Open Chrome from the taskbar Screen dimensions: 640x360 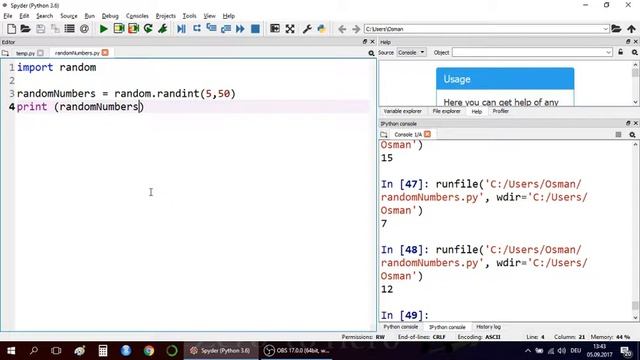pos(149,351)
